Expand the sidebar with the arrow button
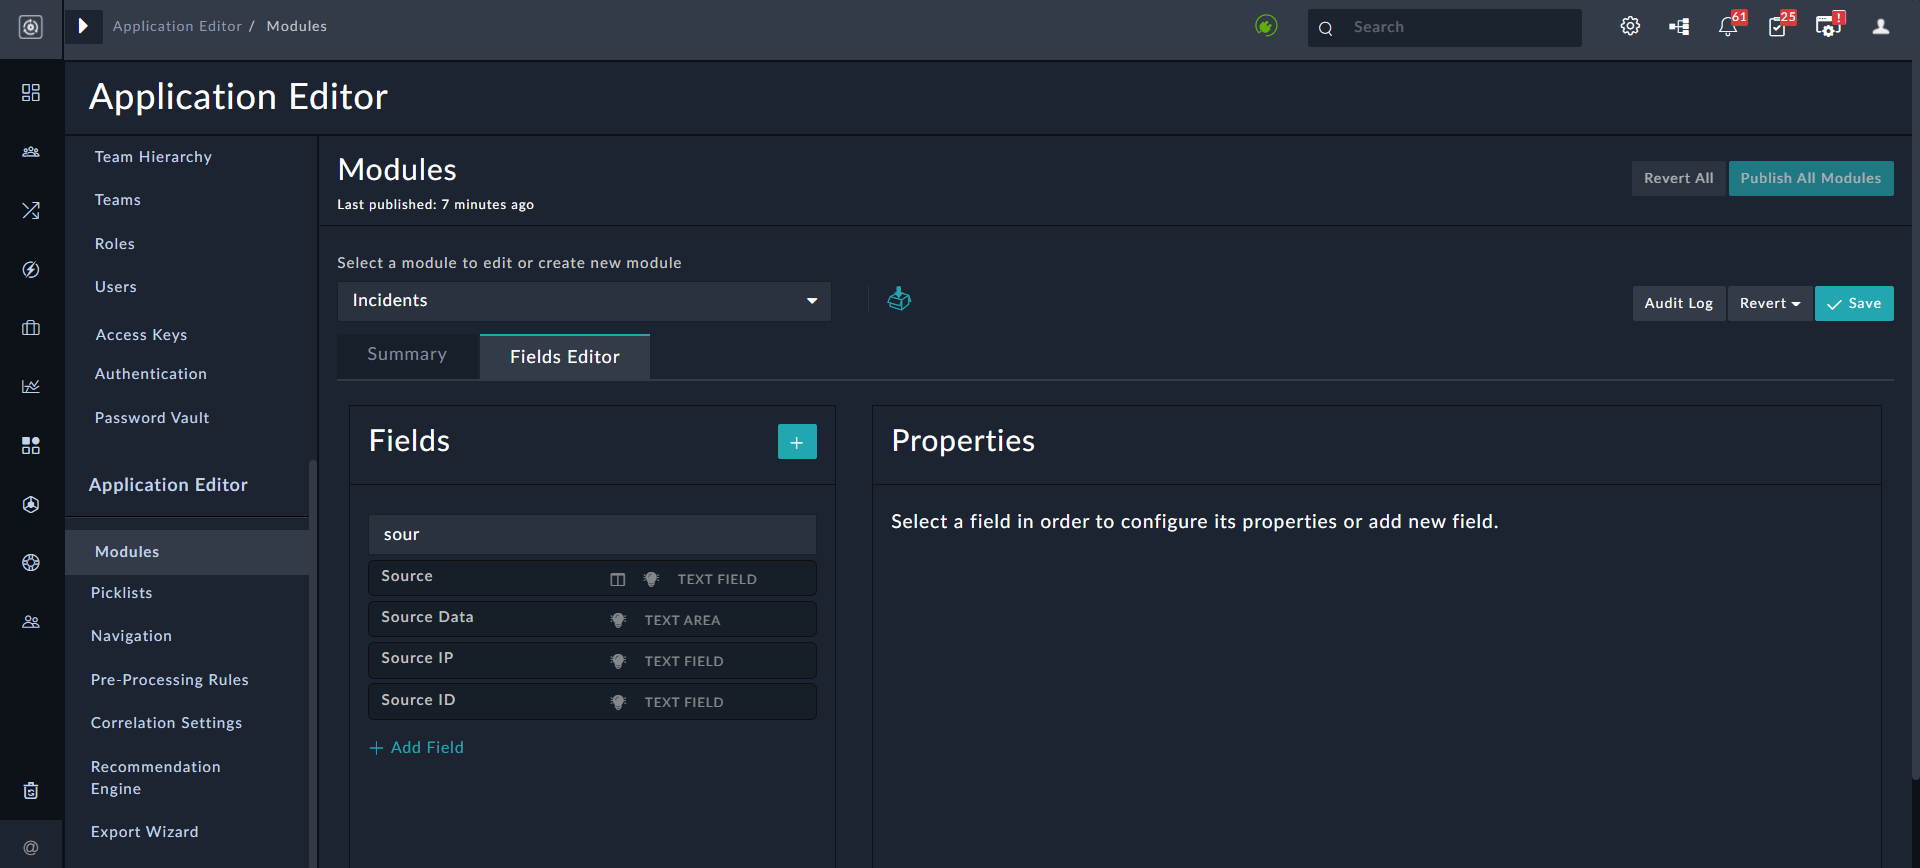Viewport: 1920px width, 868px height. 83,26
